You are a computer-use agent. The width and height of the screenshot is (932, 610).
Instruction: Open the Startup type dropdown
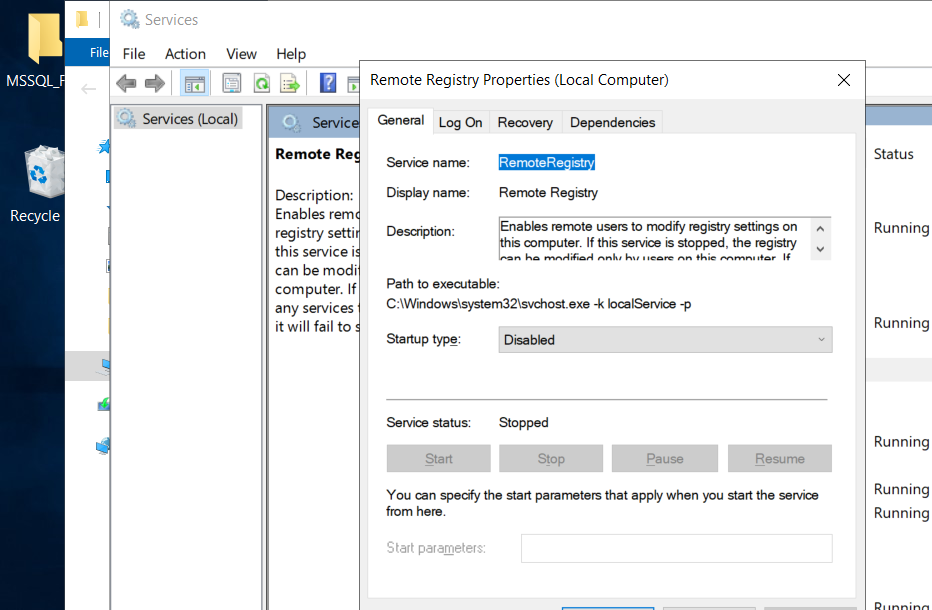(665, 339)
